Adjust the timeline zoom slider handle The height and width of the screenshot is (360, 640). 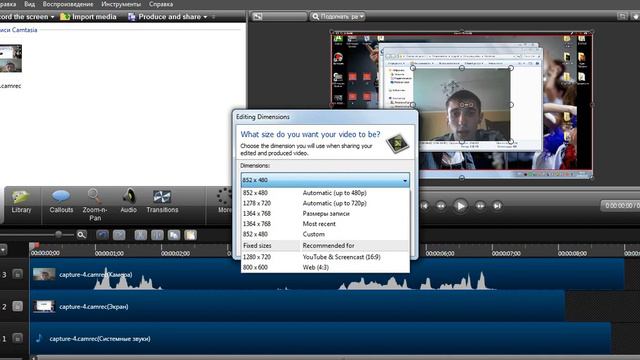pyautogui.click(x=58, y=234)
